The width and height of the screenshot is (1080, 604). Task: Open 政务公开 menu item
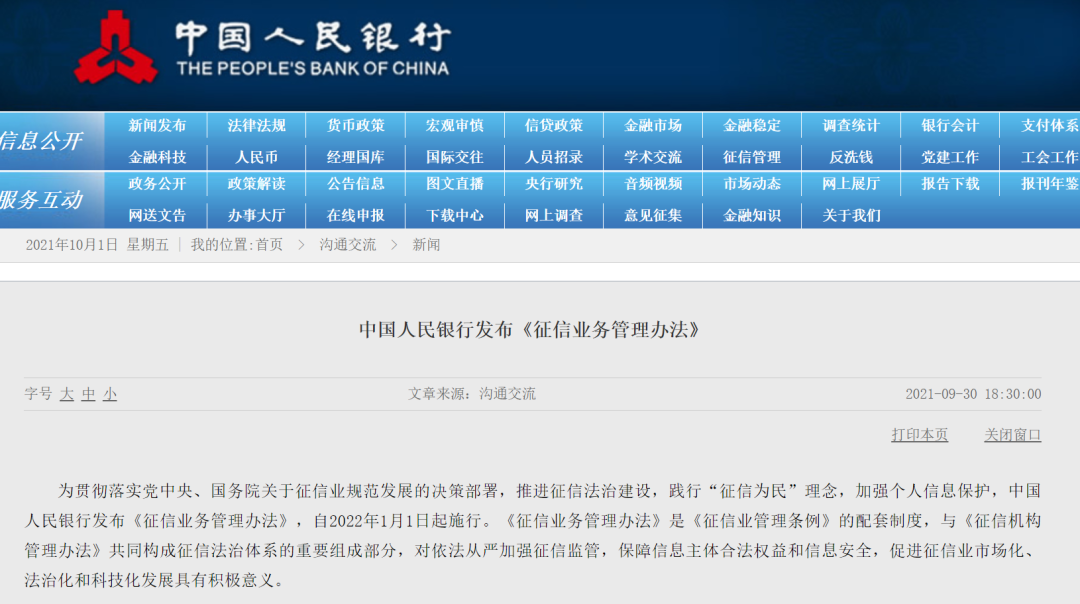pyautogui.click(x=157, y=184)
